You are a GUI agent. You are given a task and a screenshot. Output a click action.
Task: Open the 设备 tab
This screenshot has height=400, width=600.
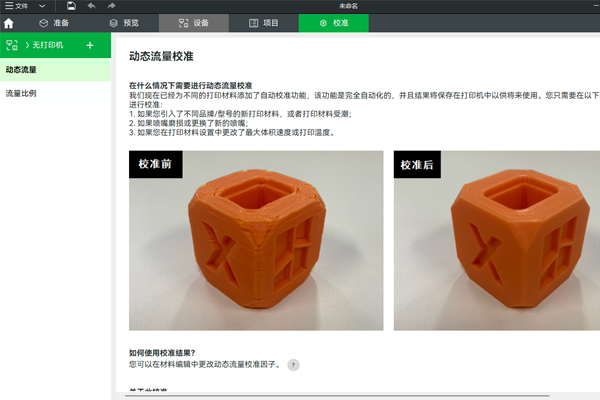(194, 22)
